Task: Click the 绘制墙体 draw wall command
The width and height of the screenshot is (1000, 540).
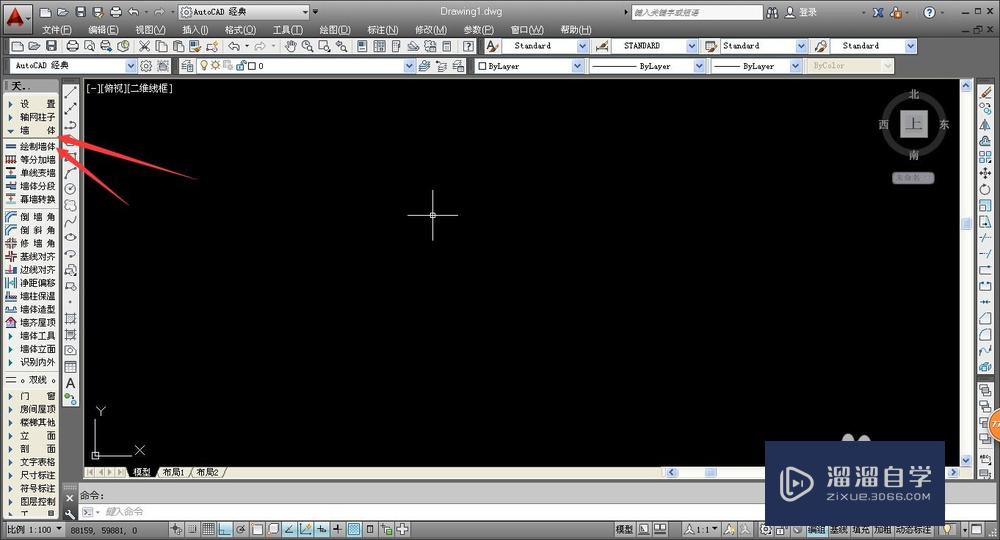Action: (x=31, y=147)
